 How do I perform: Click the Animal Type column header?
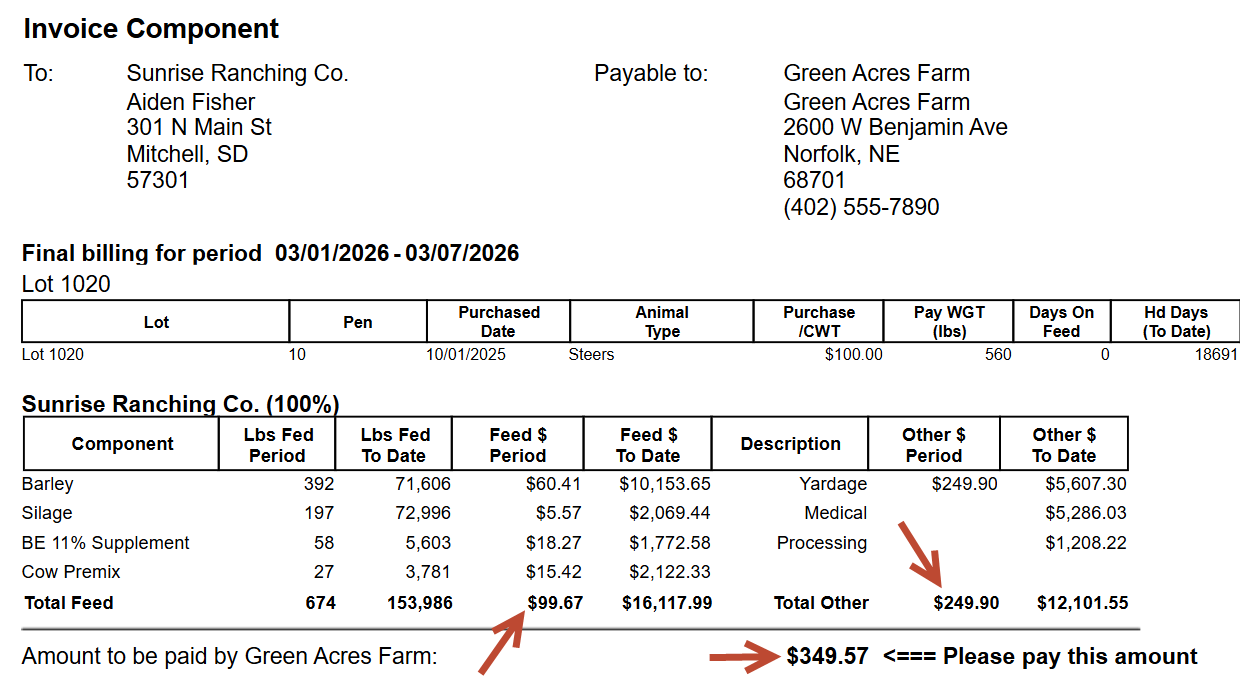(x=662, y=322)
